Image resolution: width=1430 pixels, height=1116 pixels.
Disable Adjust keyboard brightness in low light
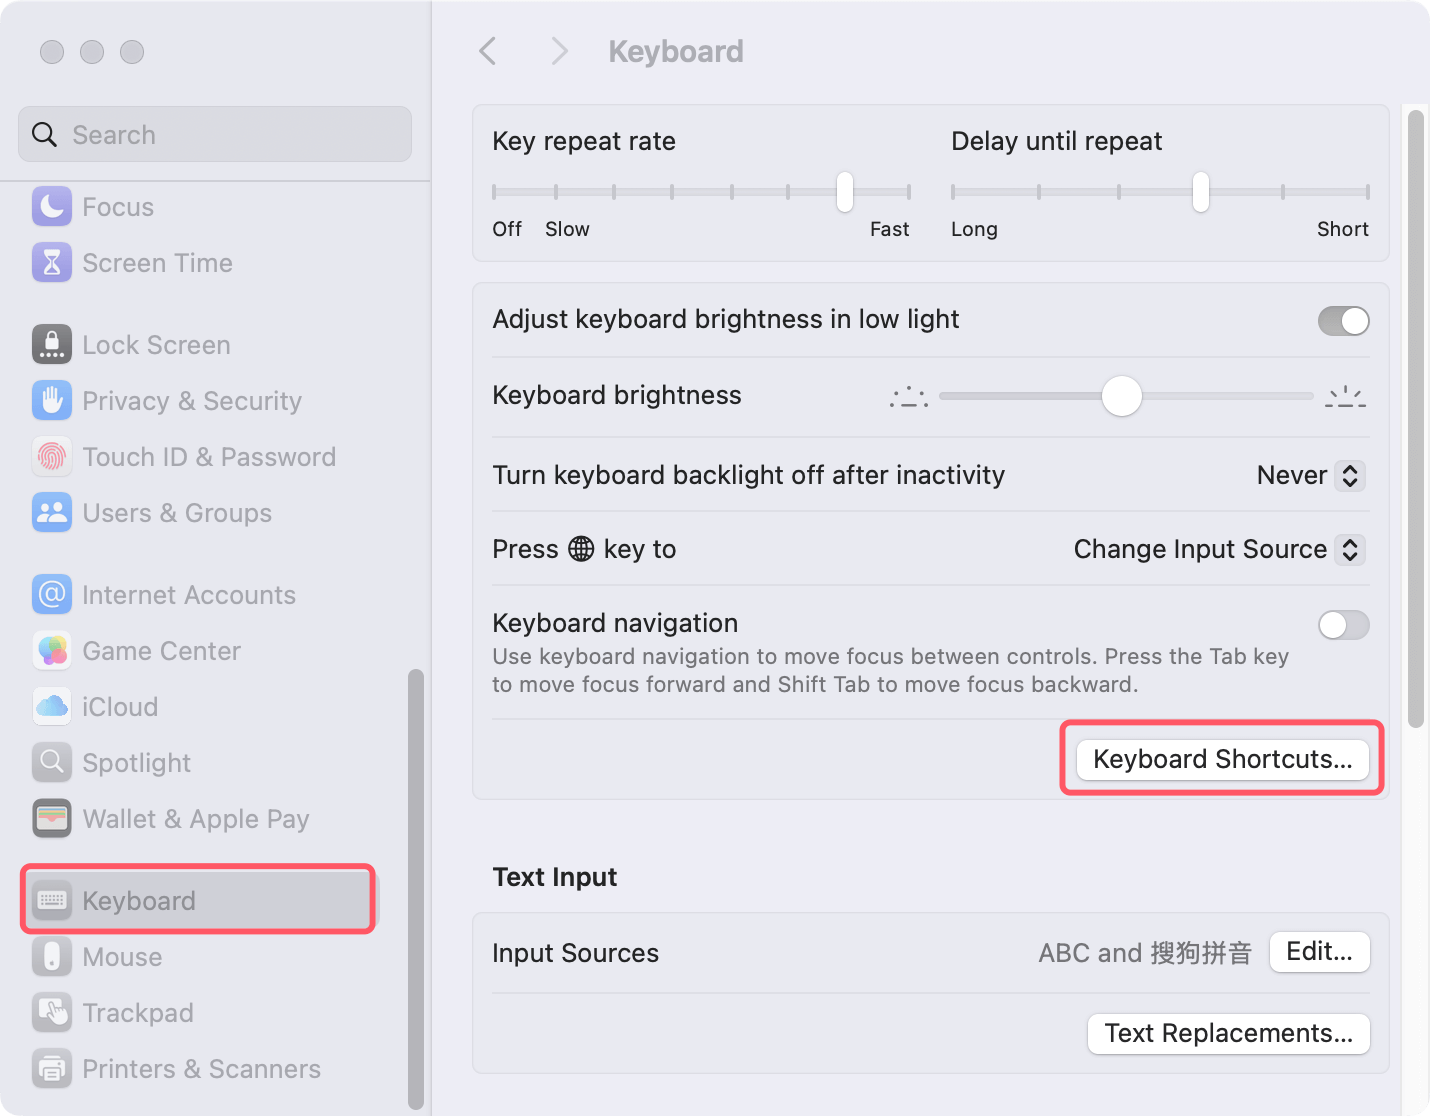click(1344, 320)
